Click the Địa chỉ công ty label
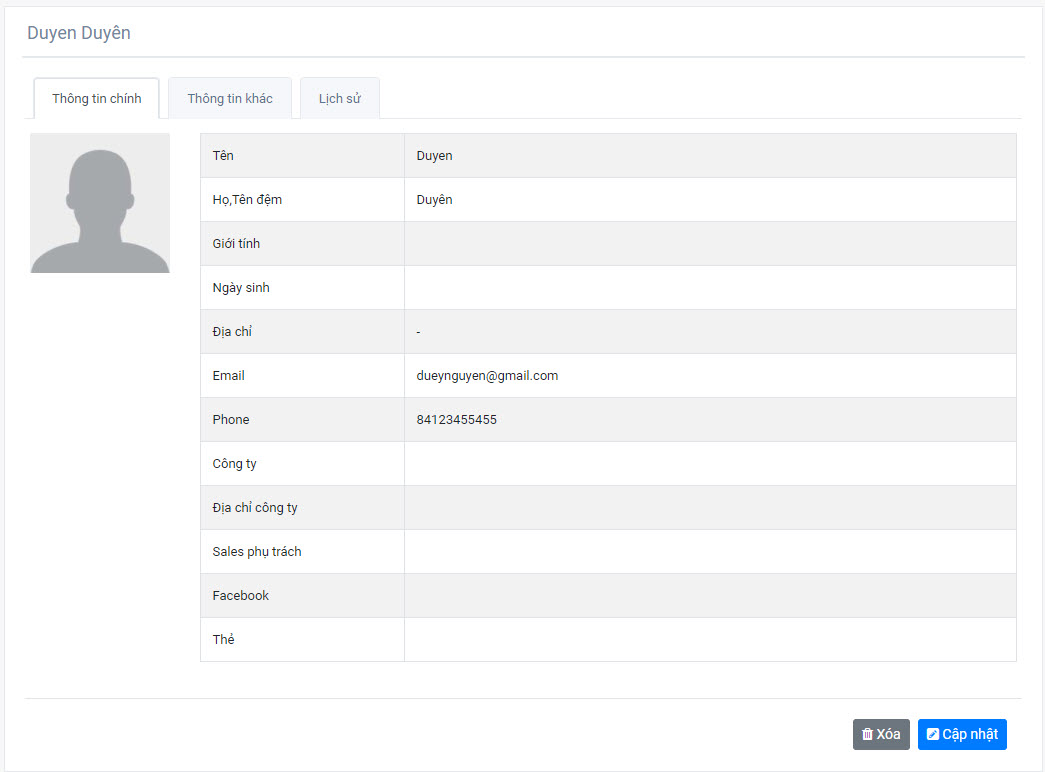Image resolution: width=1045 pixels, height=772 pixels. point(255,508)
